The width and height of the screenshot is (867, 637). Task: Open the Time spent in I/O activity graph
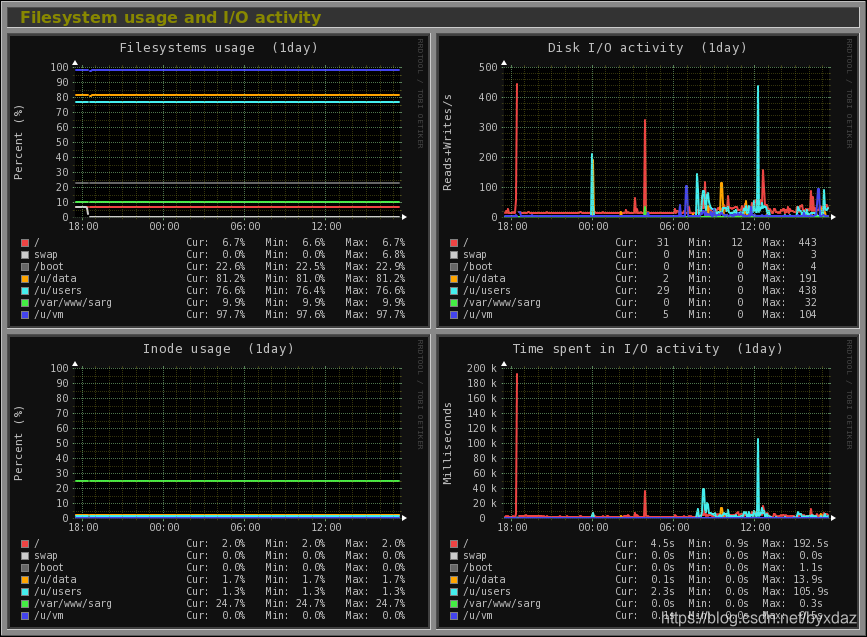(x=648, y=482)
